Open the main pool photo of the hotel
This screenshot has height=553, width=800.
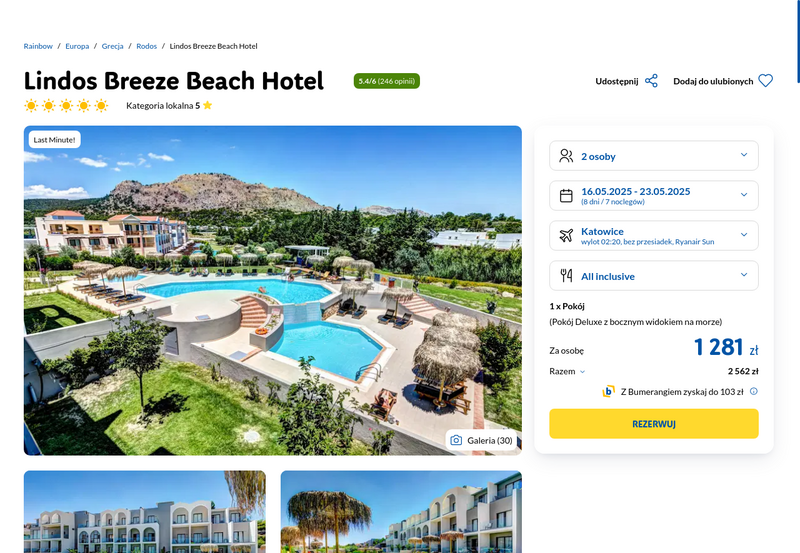[x=272, y=290]
